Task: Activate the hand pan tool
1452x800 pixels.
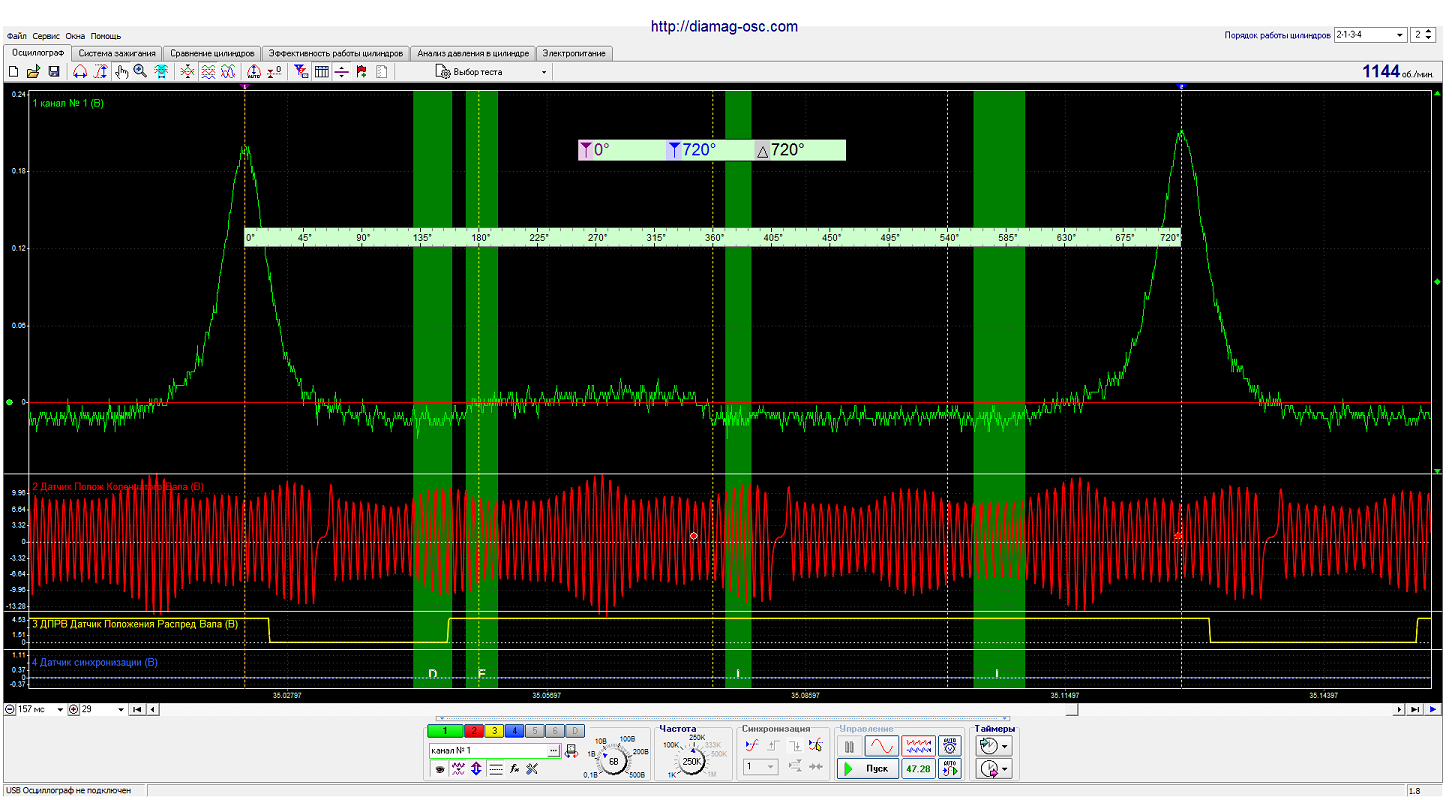Action: [x=121, y=71]
